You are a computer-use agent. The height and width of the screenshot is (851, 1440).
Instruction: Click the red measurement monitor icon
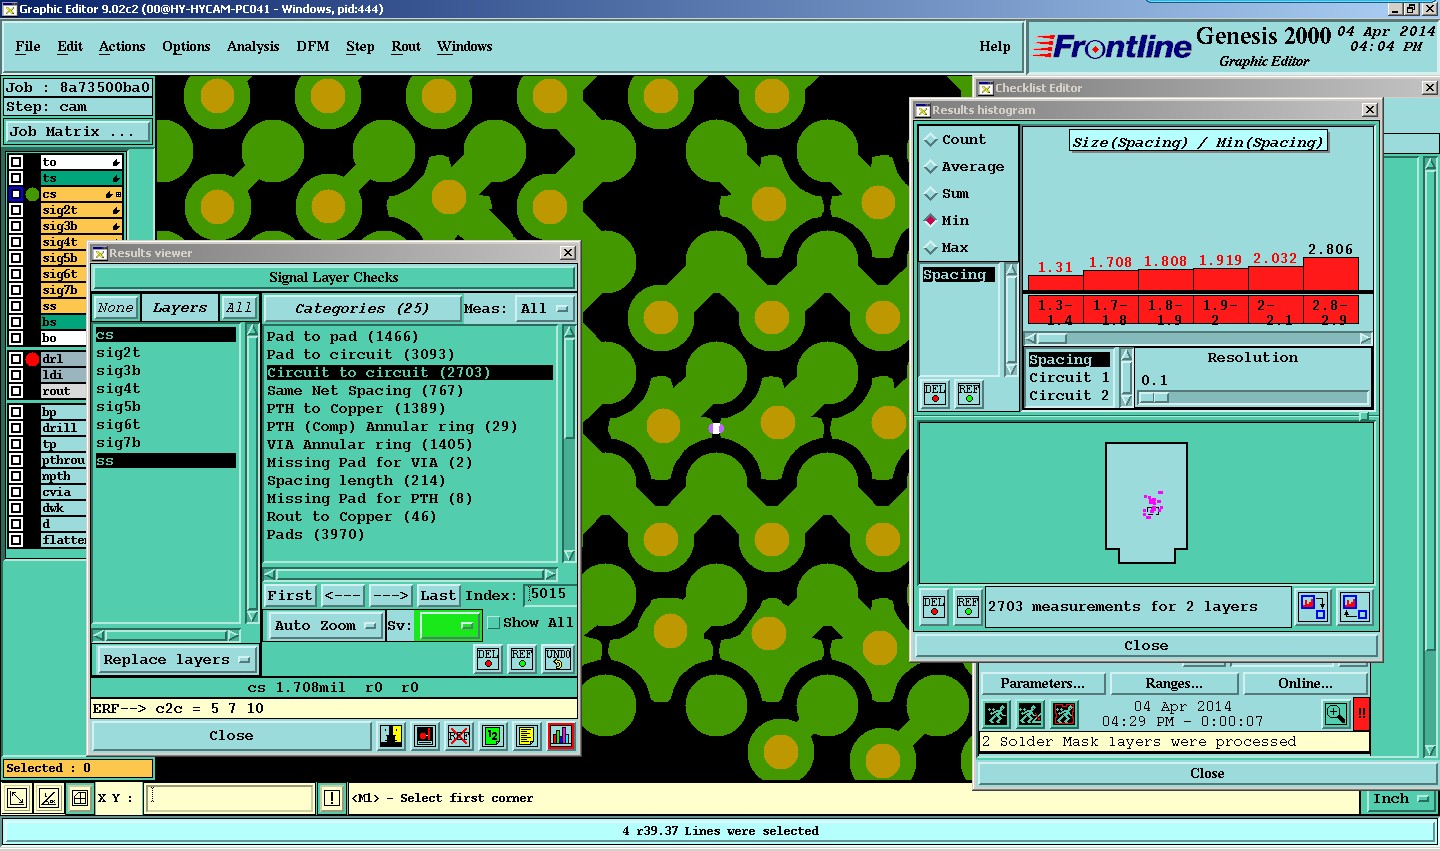tap(425, 737)
